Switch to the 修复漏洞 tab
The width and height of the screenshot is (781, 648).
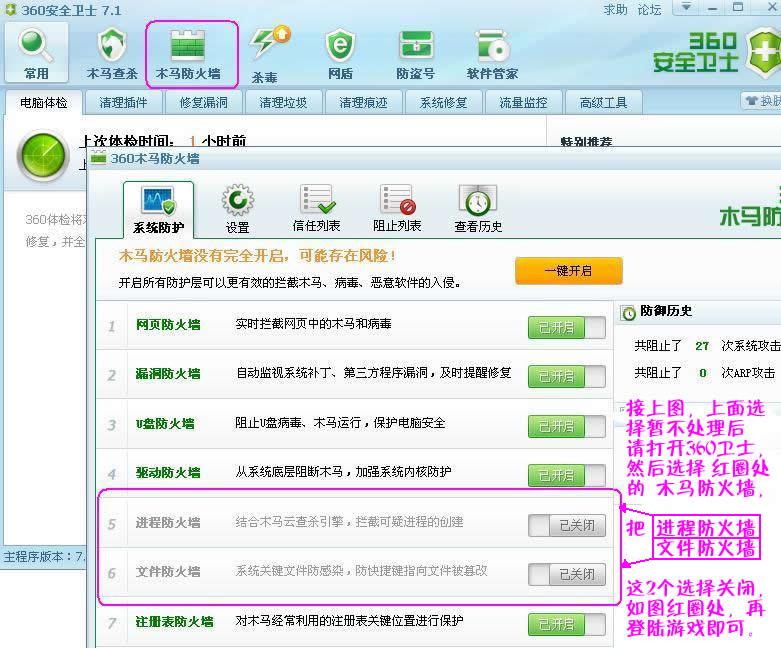pyautogui.click(x=204, y=102)
